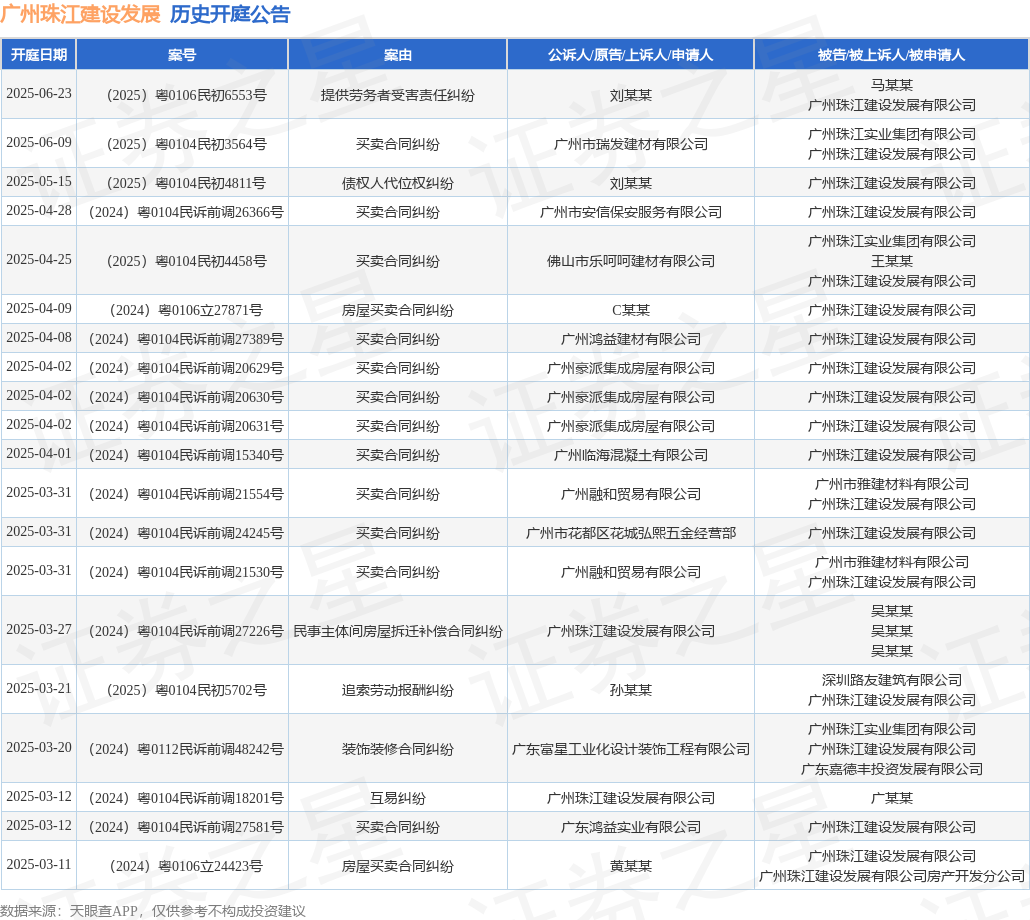Select date cell 2025-04-09
The height and width of the screenshot is (920, 1030).
(39, 308)
